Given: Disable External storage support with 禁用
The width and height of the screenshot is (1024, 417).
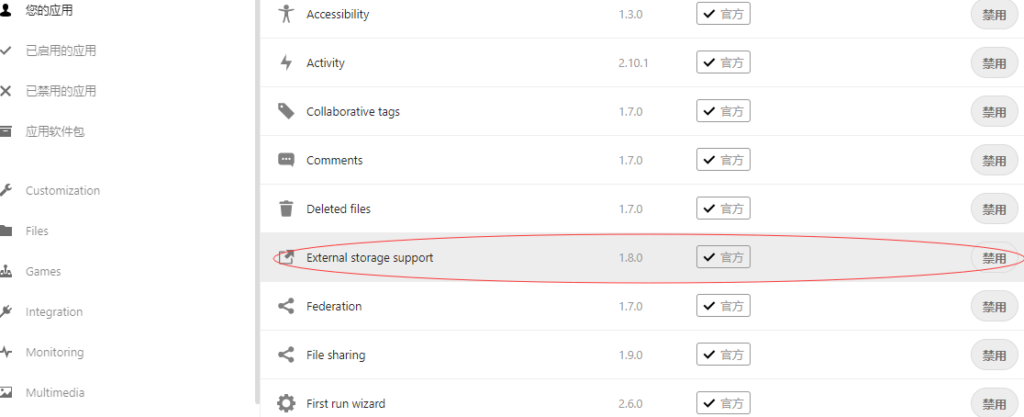Looking at the screenshot, I should pyautogui.click(x=994, y=258).
